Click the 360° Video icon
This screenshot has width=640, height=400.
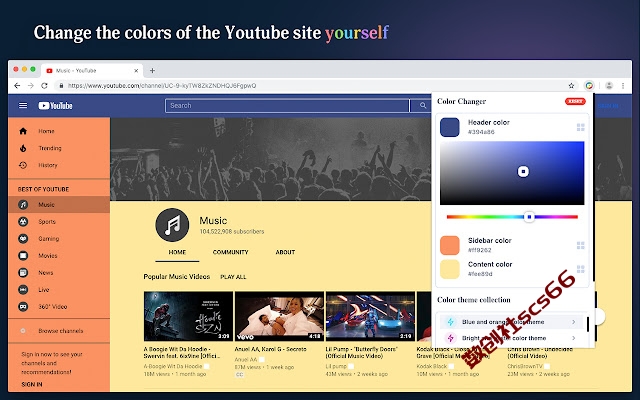(x=23, y=307)
